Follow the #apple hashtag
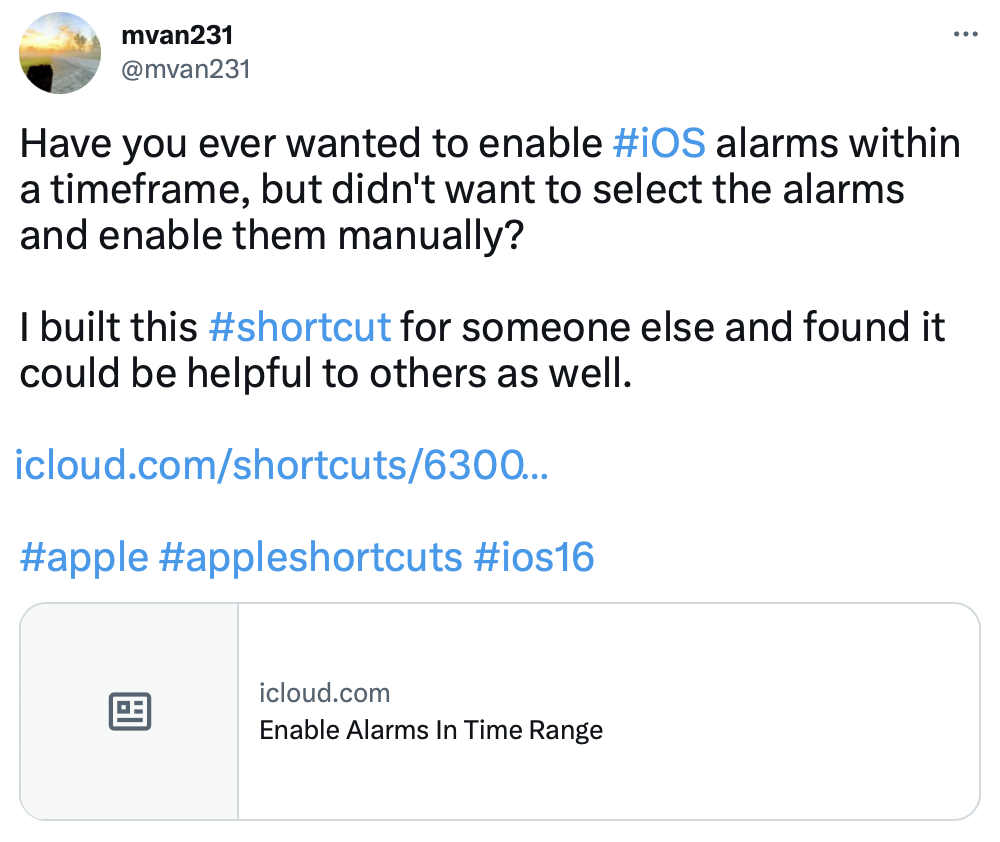1000x842 pixels. [84, 558]
